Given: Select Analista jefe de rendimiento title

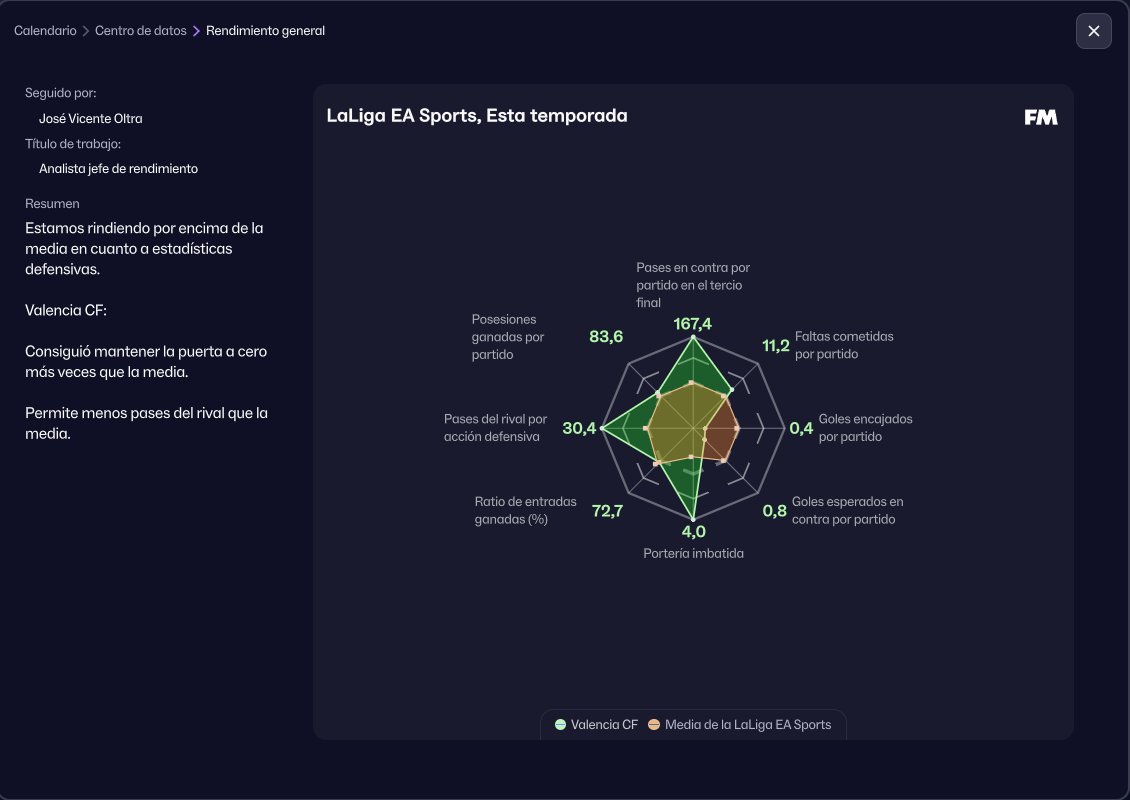Looking at the screenshot, I should point(118,169).
